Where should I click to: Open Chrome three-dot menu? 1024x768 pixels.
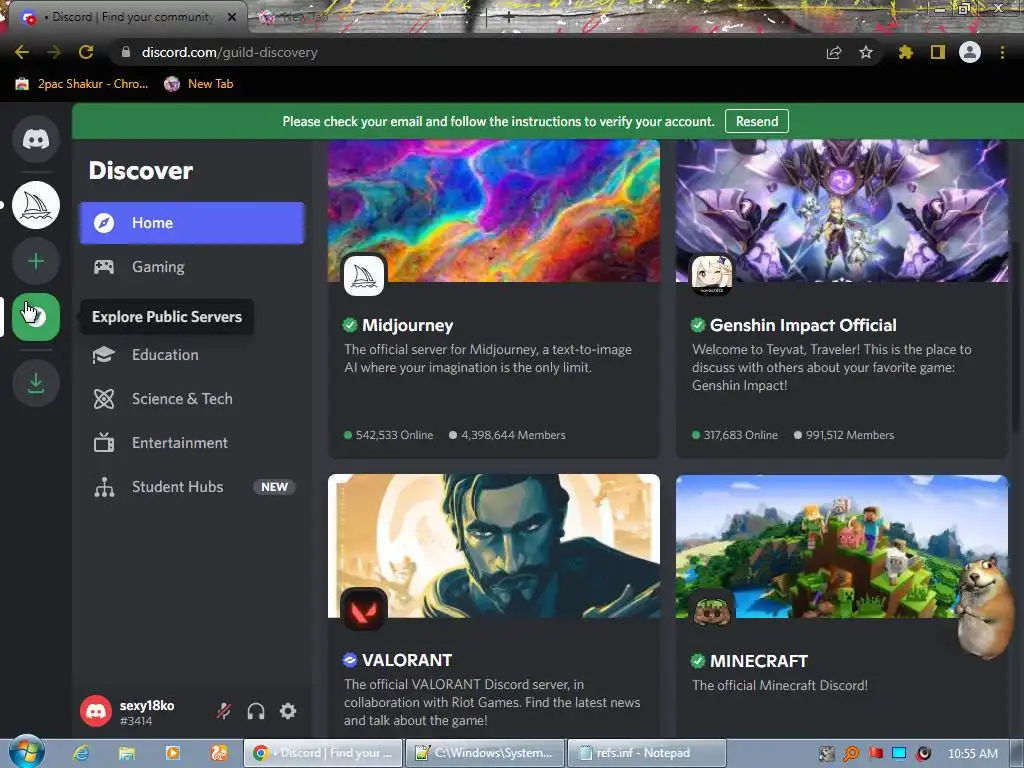click(x=1002, y=52)
